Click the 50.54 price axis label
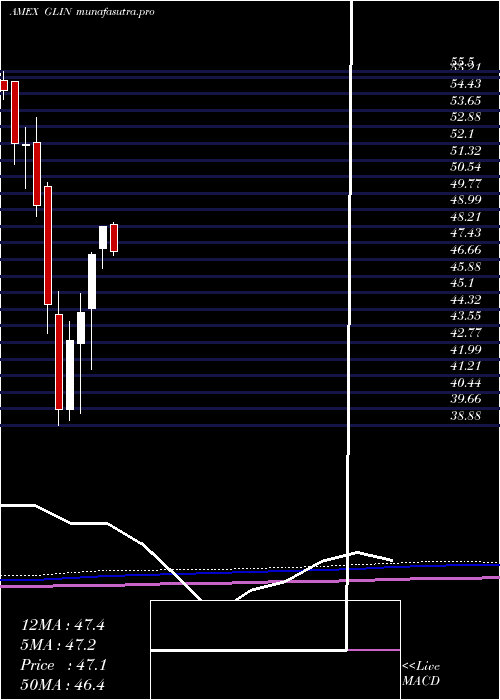Screen dimensions: 500x700 pyautogui.click(x=465, y=167)
